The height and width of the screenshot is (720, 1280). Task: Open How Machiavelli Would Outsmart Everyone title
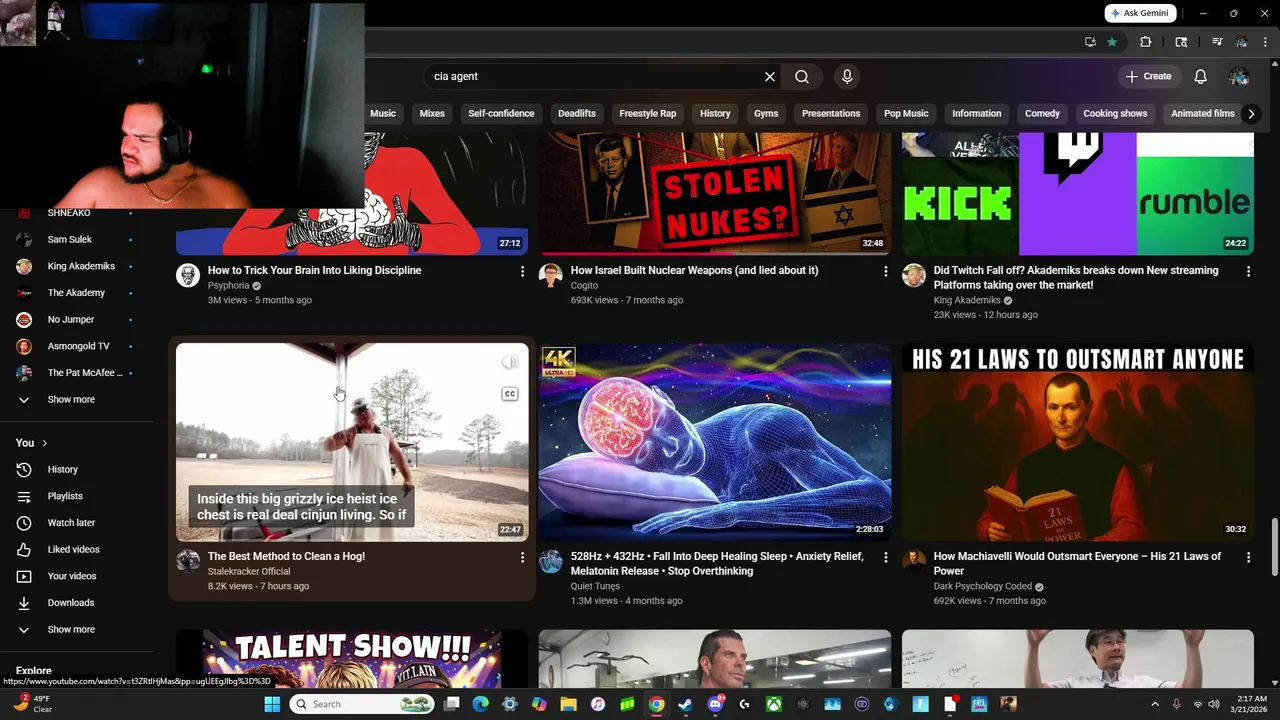coord(1077,564)
